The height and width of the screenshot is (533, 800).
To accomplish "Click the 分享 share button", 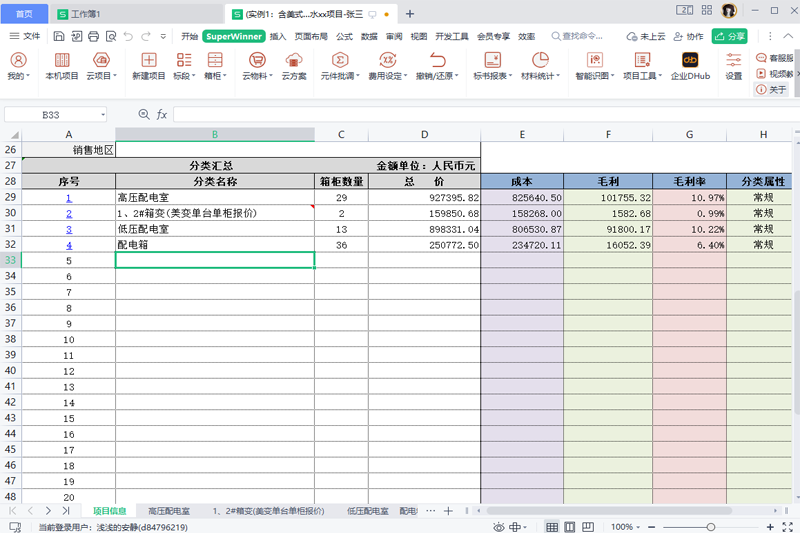I will 730,36.
